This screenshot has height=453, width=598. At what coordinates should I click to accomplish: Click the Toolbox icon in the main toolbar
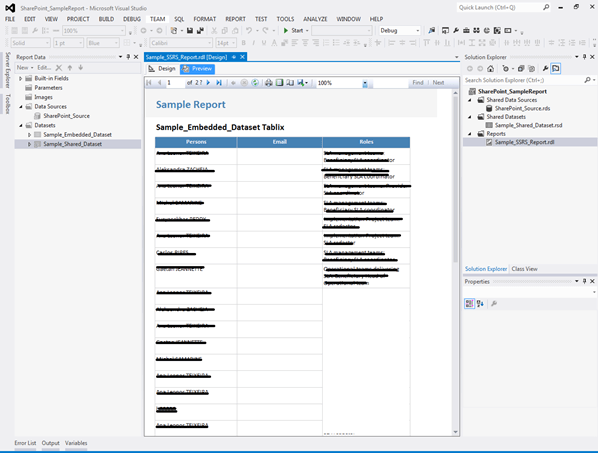point(466,31)
